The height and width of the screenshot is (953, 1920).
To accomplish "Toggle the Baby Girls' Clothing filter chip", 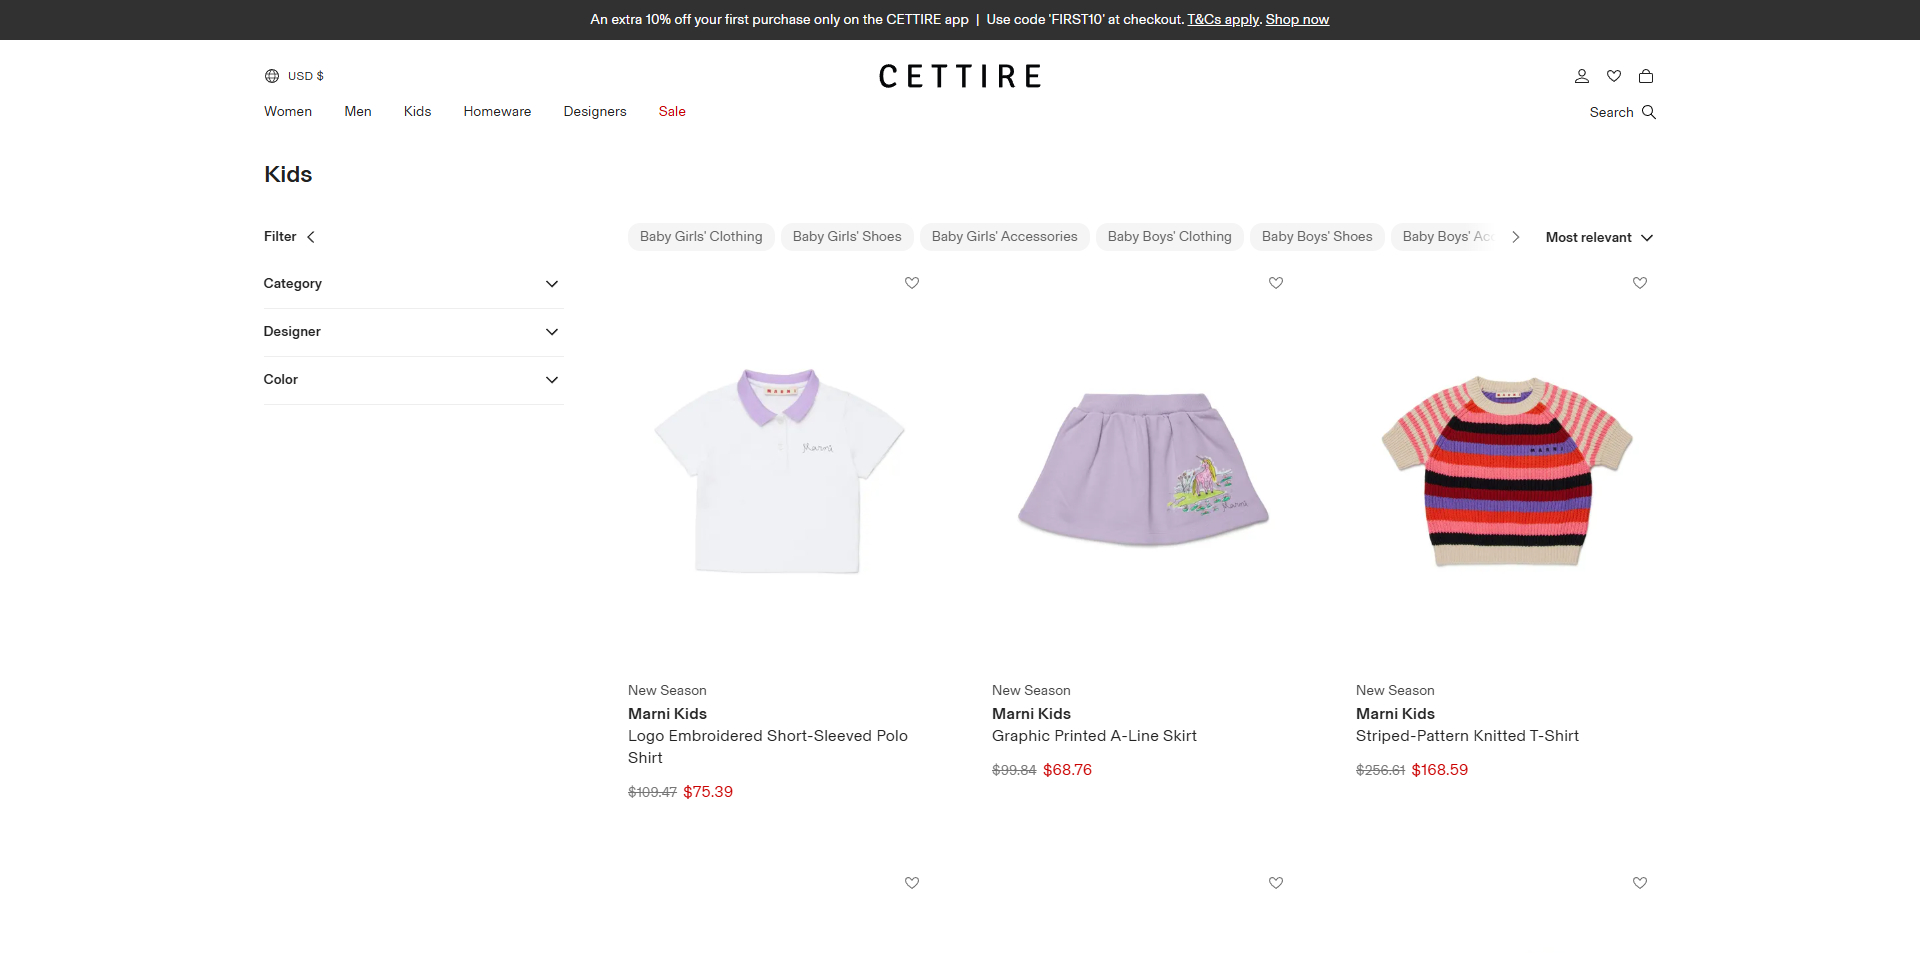I will pyautogui.click(x=700, y=237).
